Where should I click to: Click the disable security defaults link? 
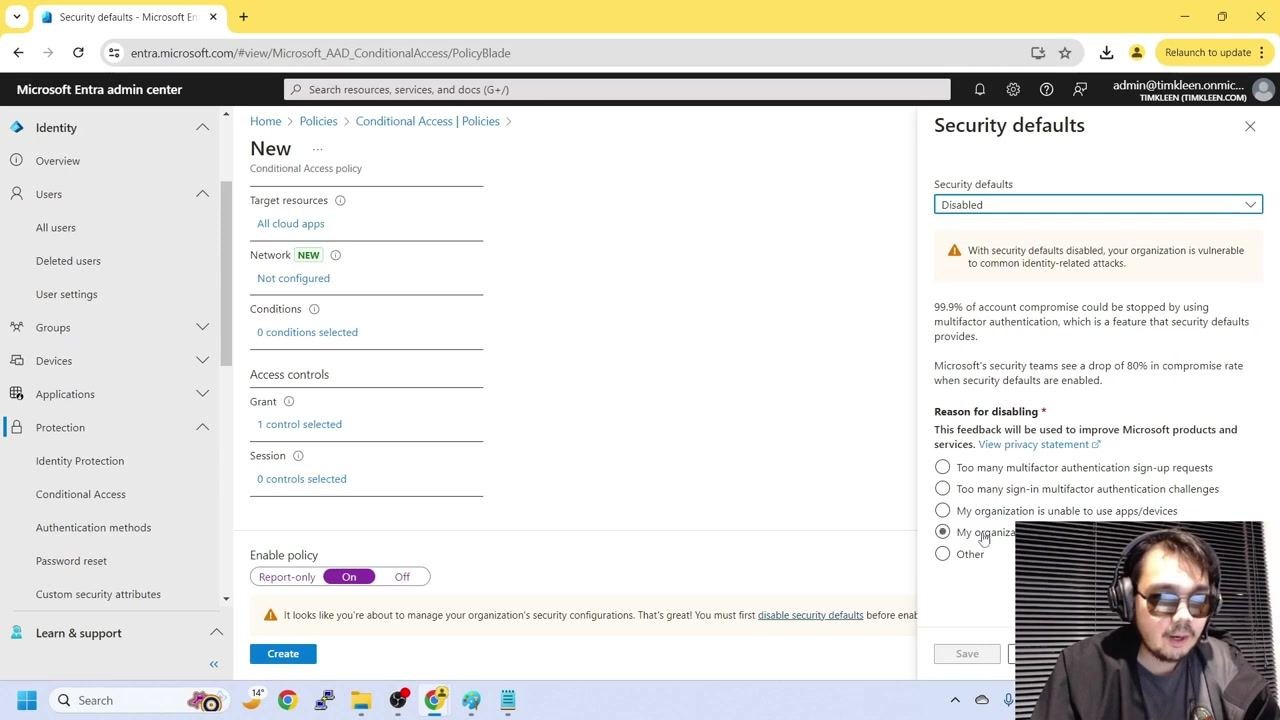click(810, 615)
